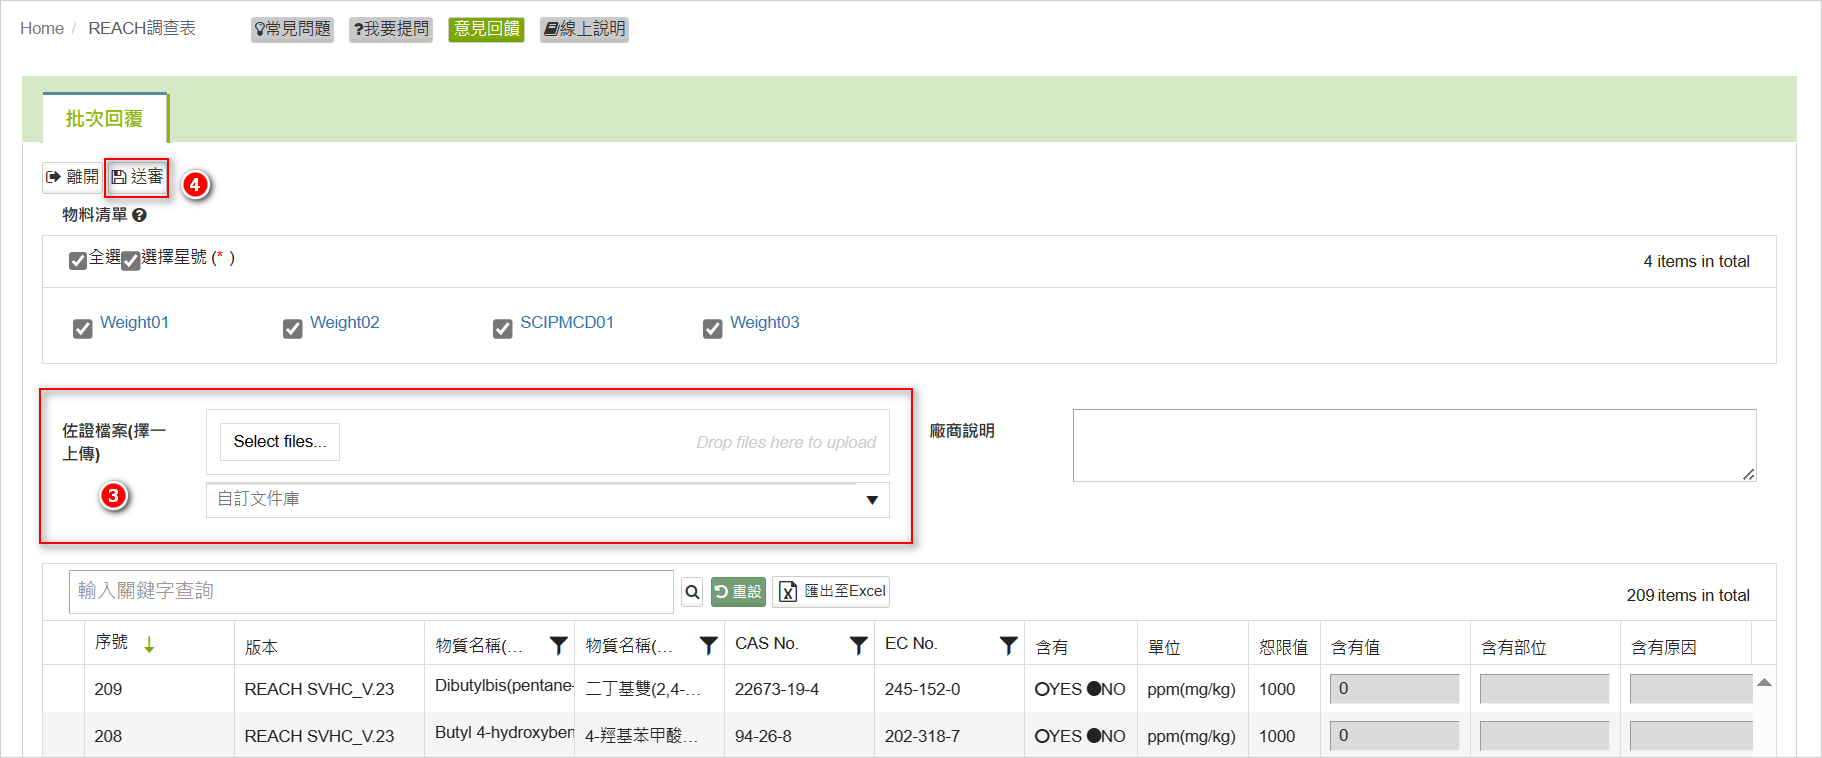The width and height of the screenshot is (1822, 758).
Task: Expand the 自訂文件庫 dropdown
Action: (872, 500)
